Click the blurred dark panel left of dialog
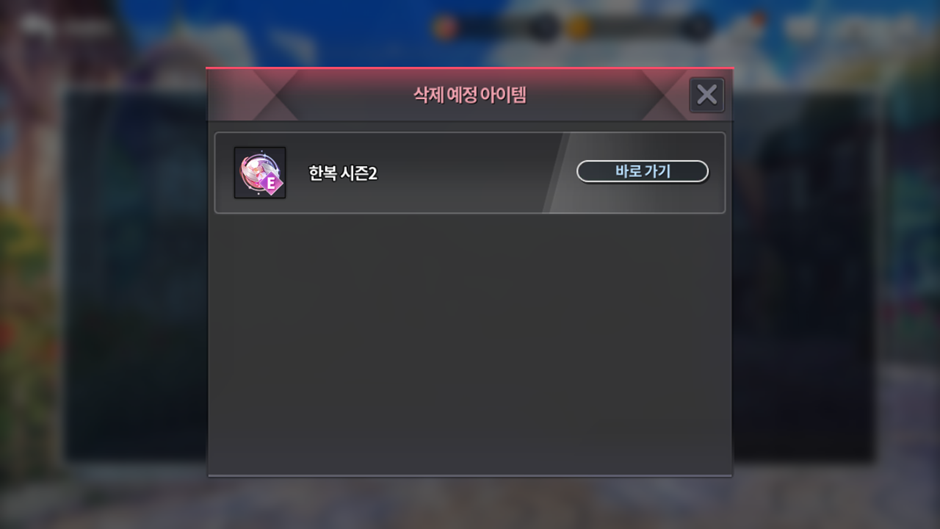 [135, 276]
